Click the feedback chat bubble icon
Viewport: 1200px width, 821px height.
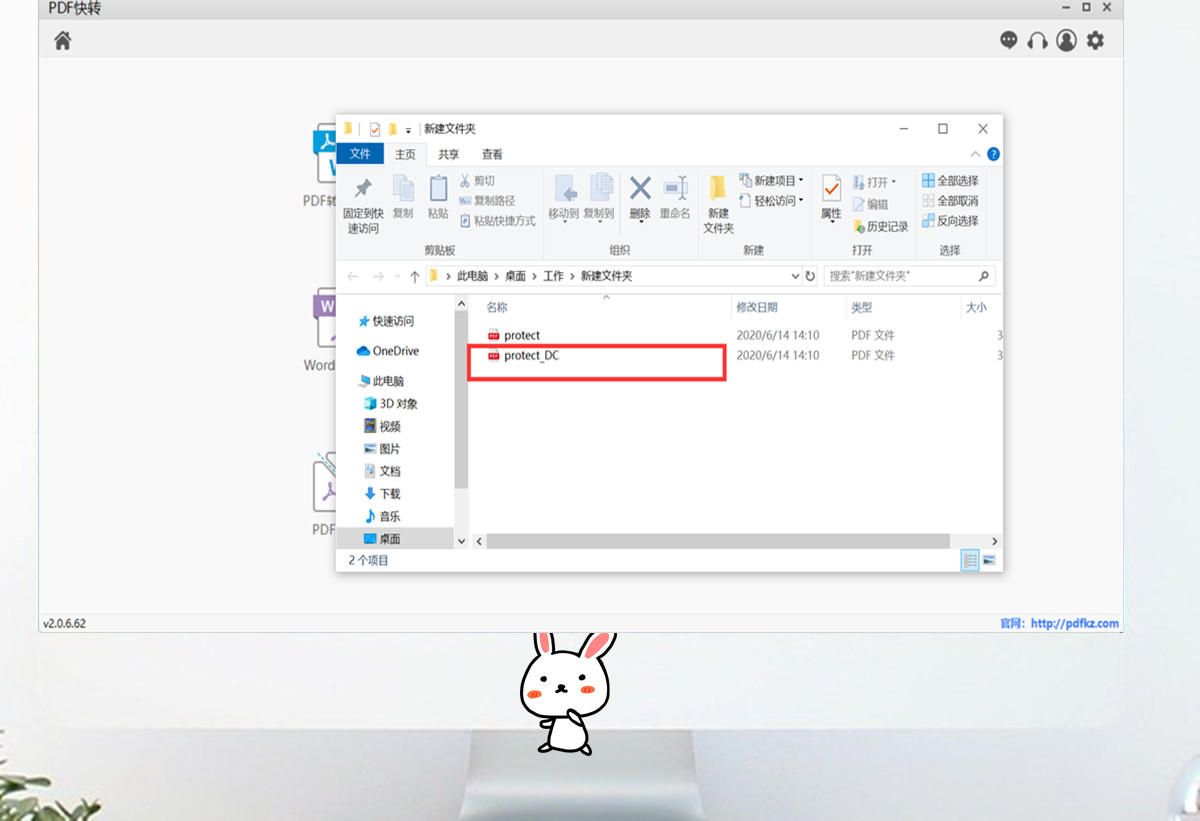[x=1008, y=40]
